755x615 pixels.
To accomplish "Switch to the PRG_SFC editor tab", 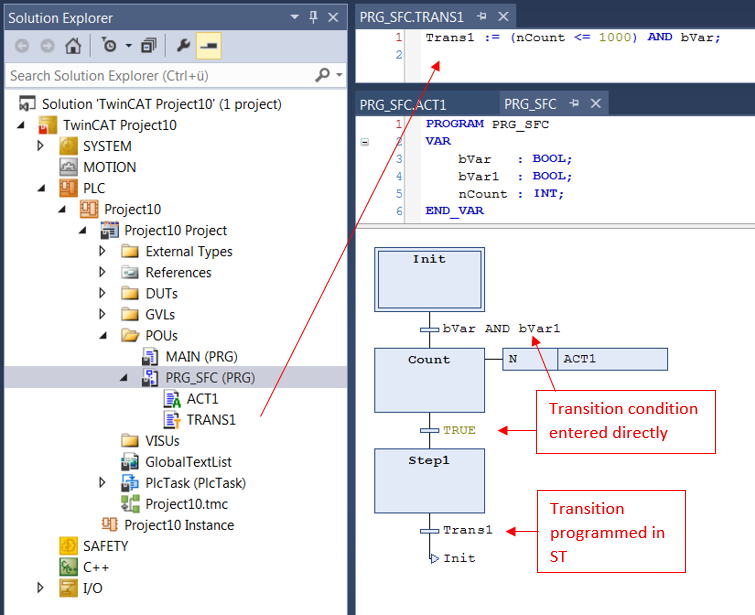I will (530, 104).
